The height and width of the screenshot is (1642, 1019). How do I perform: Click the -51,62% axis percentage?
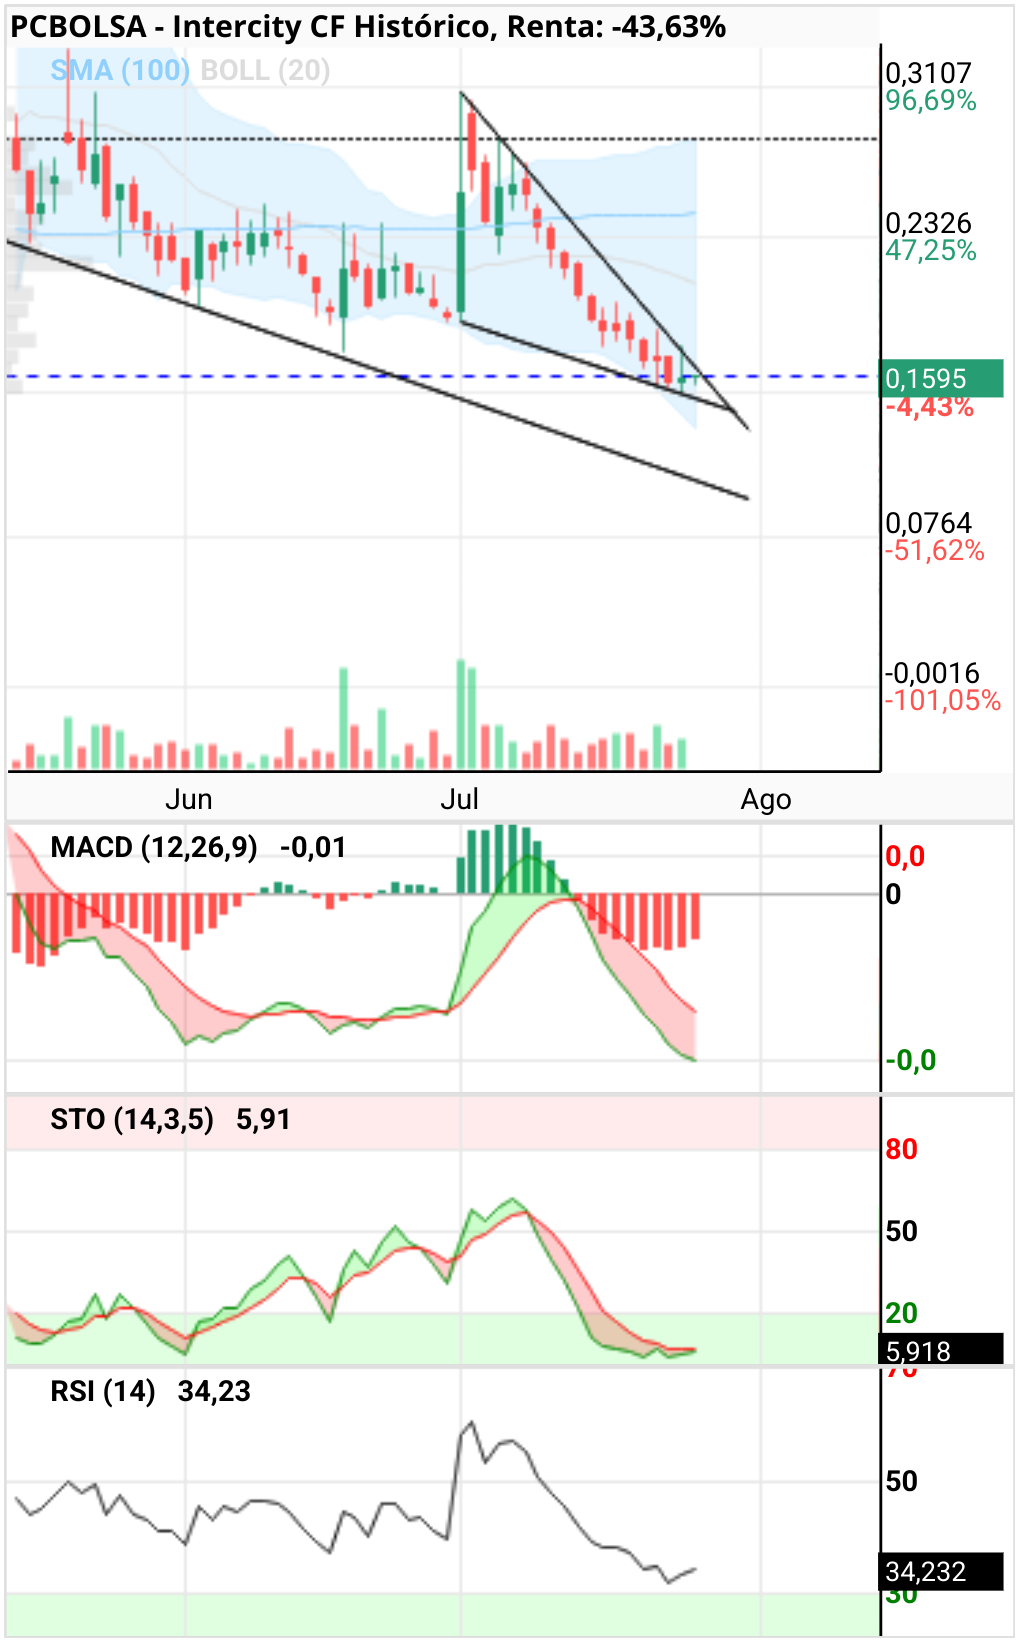click(x=934, y=550)
